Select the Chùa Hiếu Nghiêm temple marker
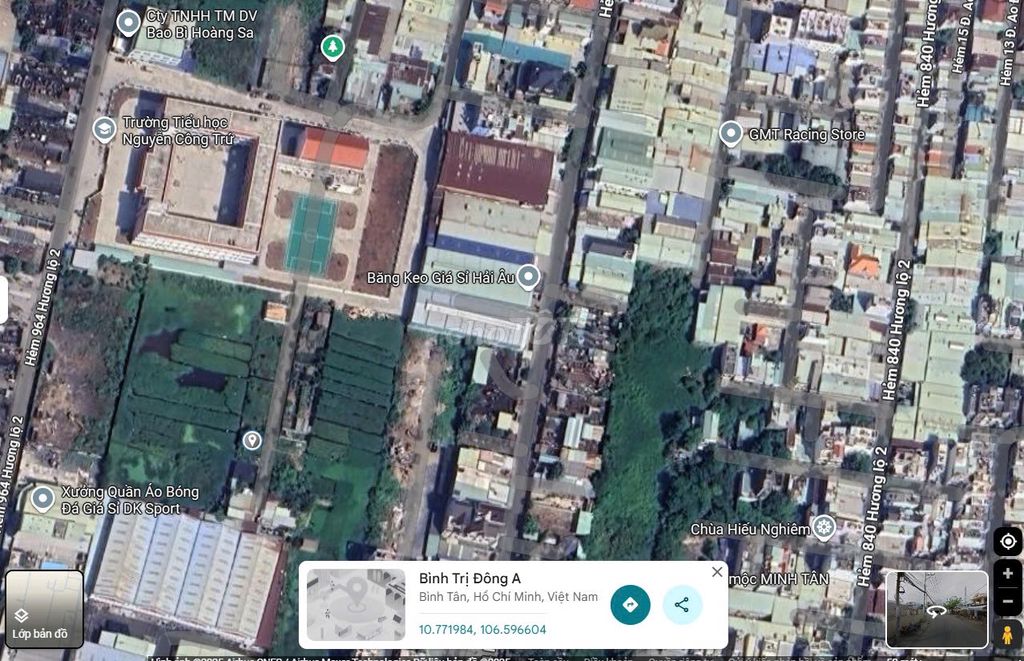This screenshot has width=1024, height=661. tap(823, 527)
